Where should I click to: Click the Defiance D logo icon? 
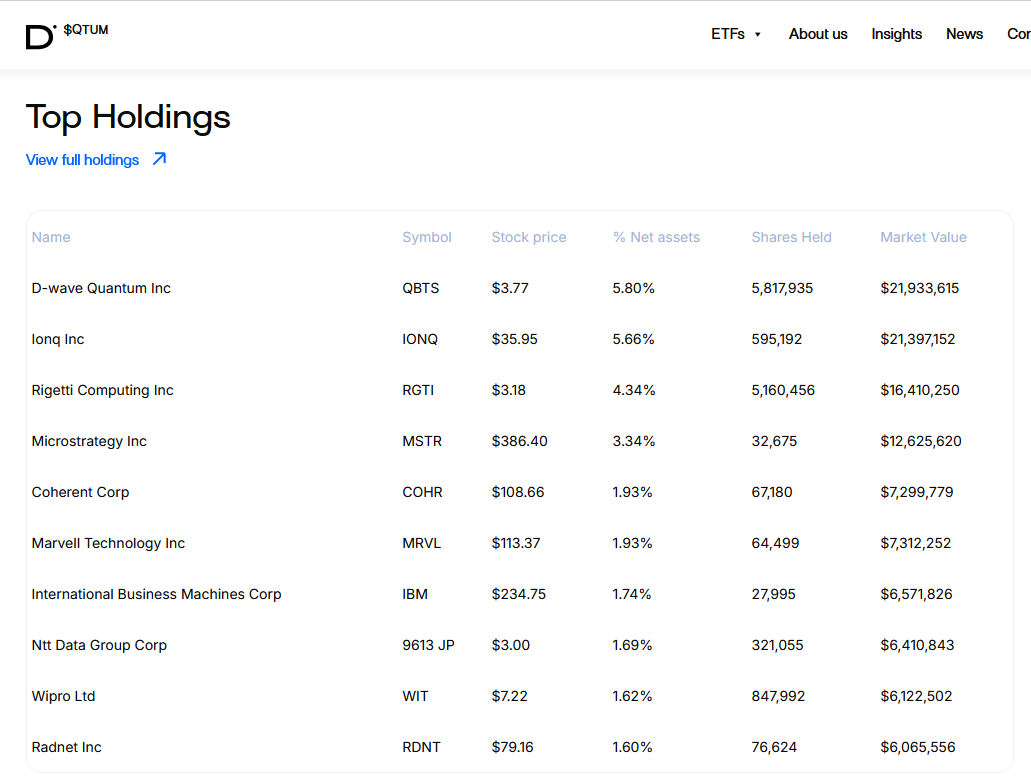pos(41,37)
